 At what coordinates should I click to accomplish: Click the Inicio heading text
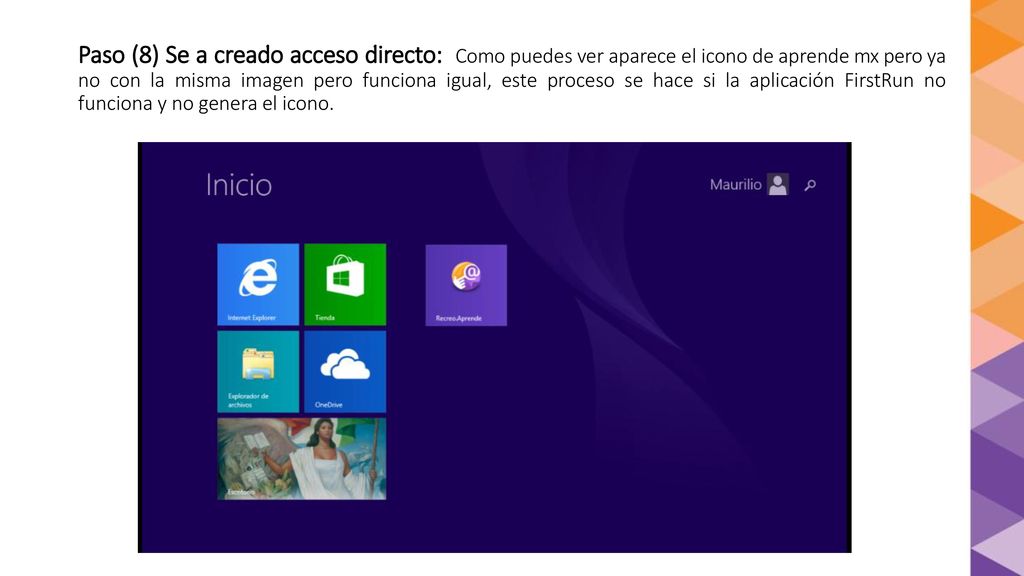[x=238, y=185]
